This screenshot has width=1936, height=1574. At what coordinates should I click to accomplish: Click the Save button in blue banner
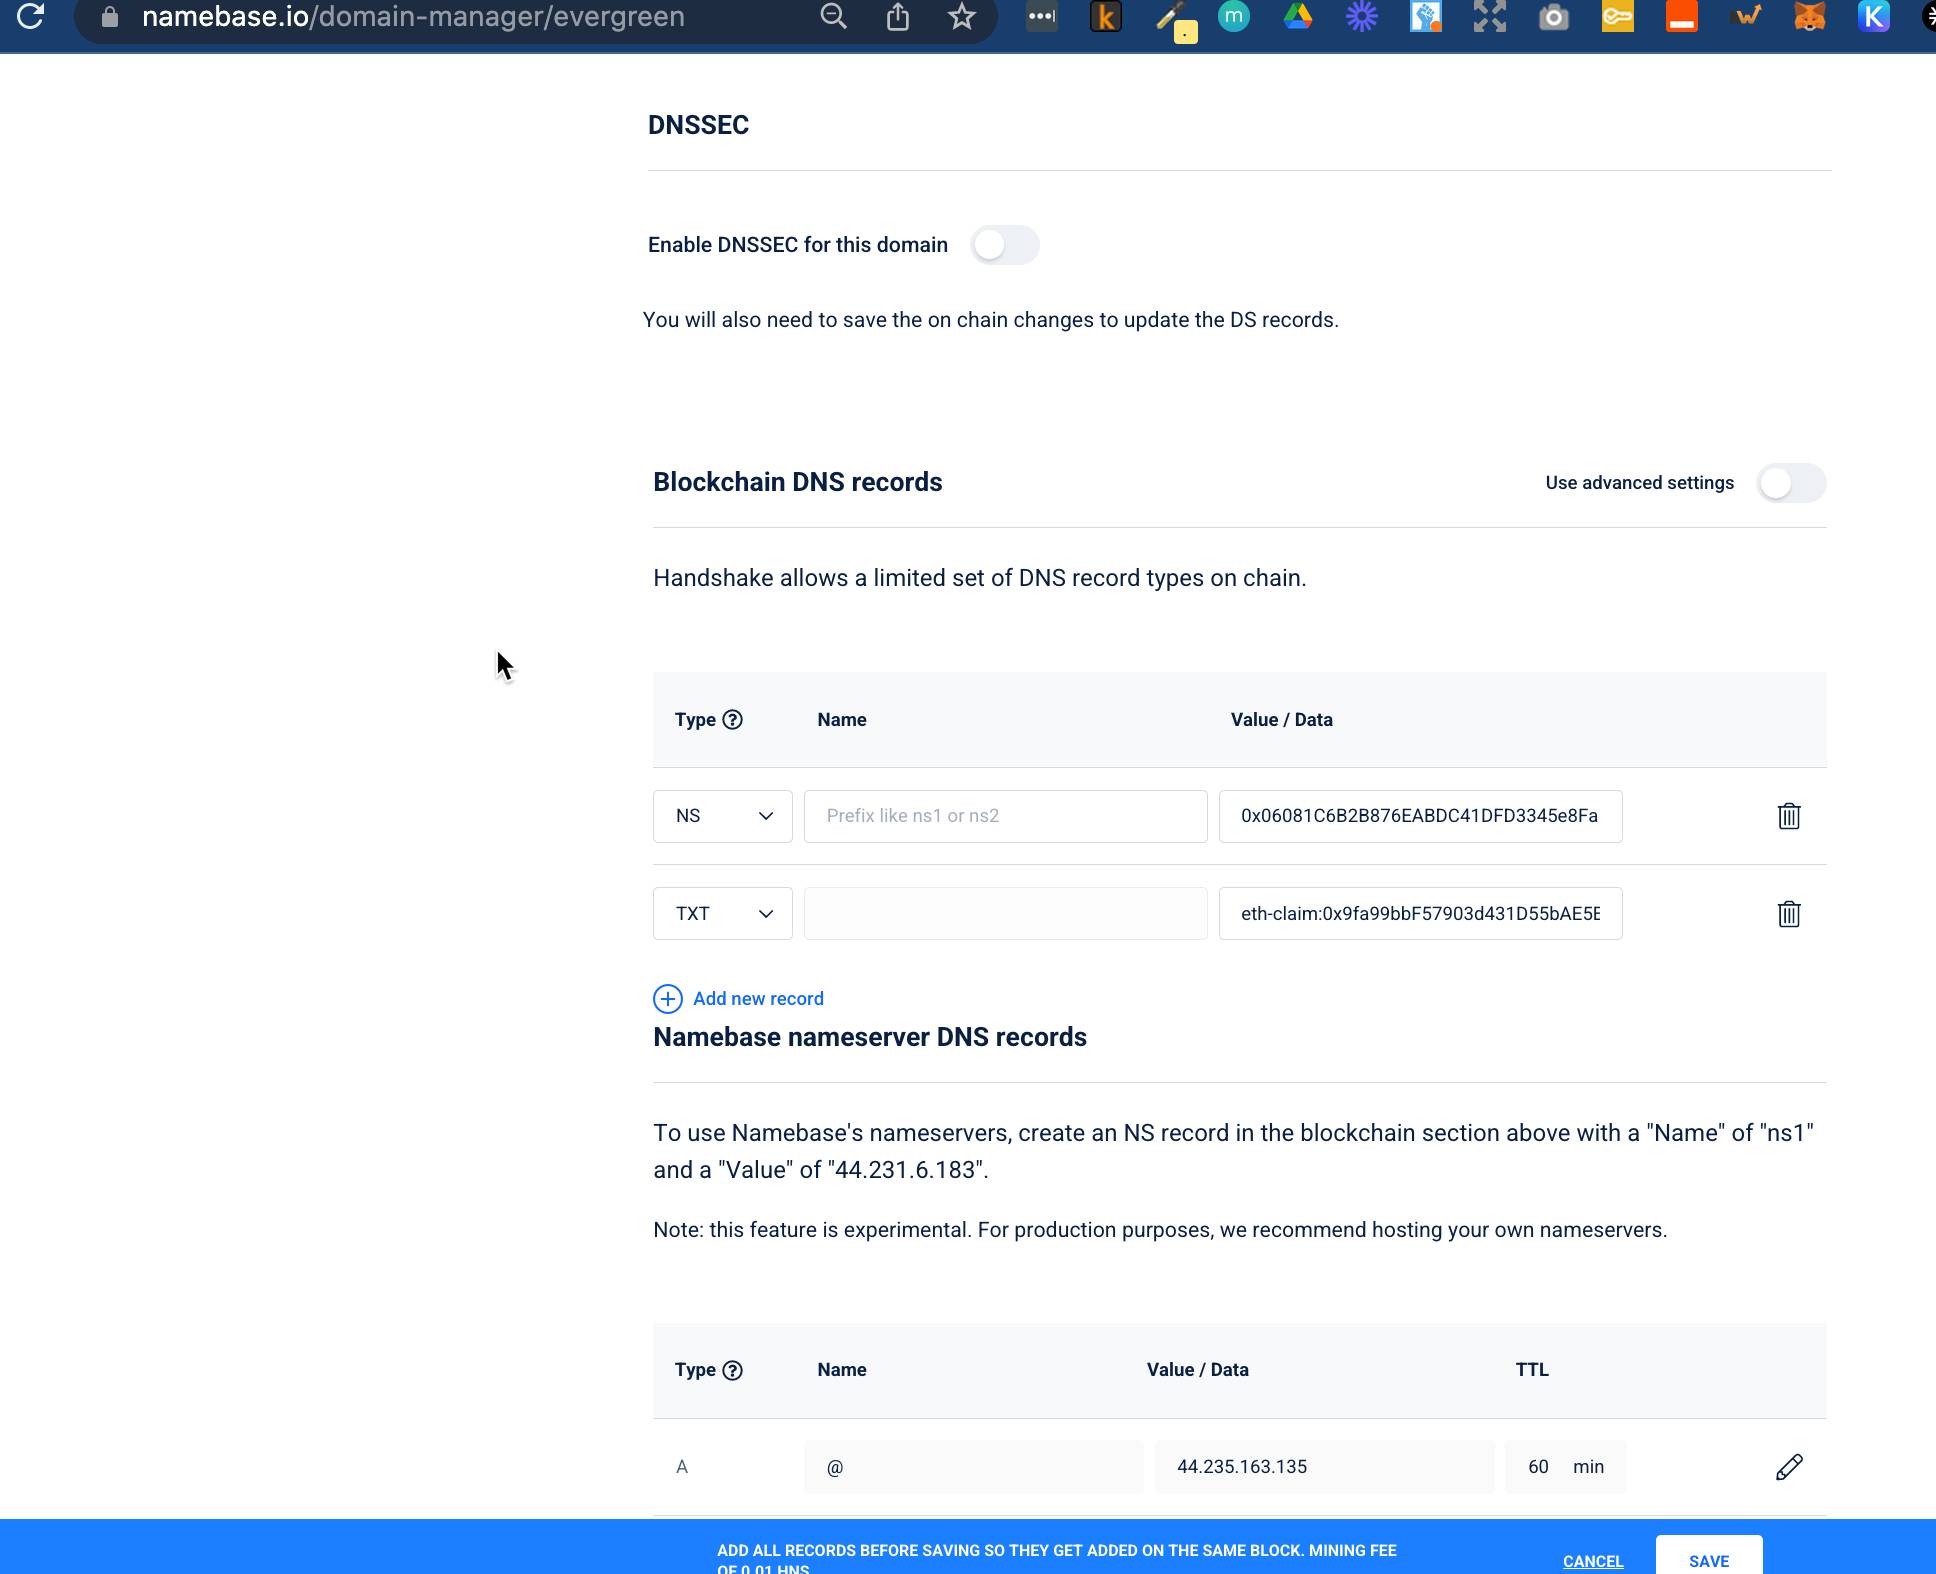[x=1708, y=1560]
